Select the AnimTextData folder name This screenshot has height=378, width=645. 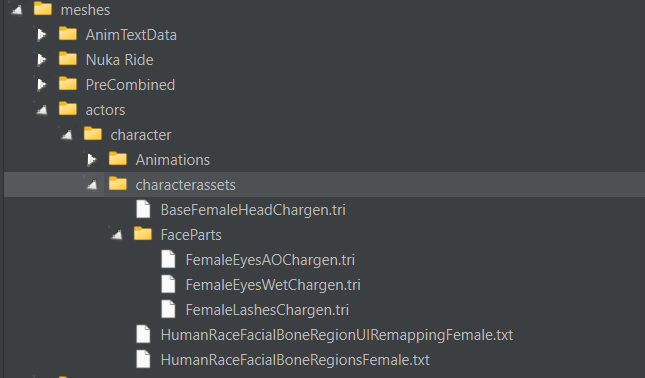pos(131,35)
